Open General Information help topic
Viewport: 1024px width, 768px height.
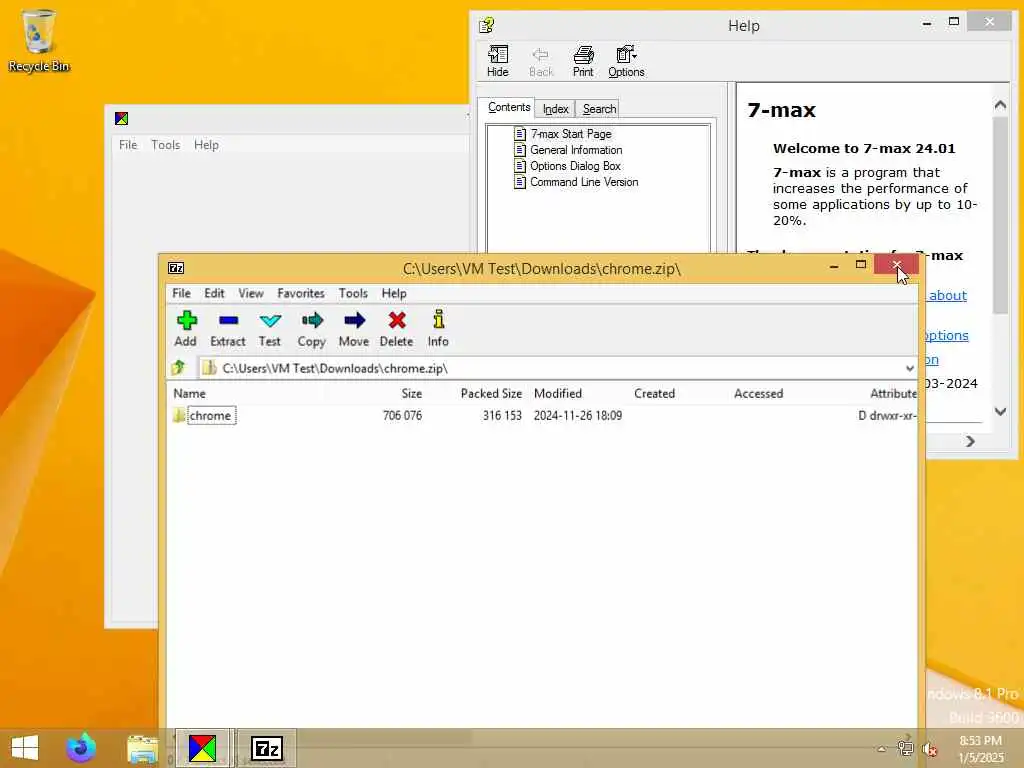pos(576,150)
